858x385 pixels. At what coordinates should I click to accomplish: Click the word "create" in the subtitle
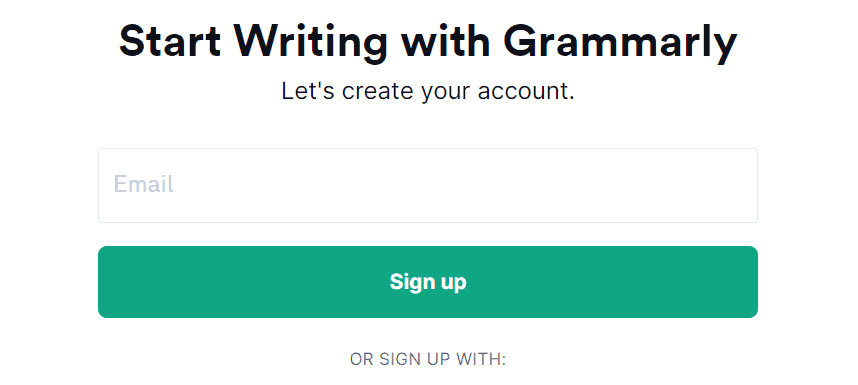click(378, 92)
